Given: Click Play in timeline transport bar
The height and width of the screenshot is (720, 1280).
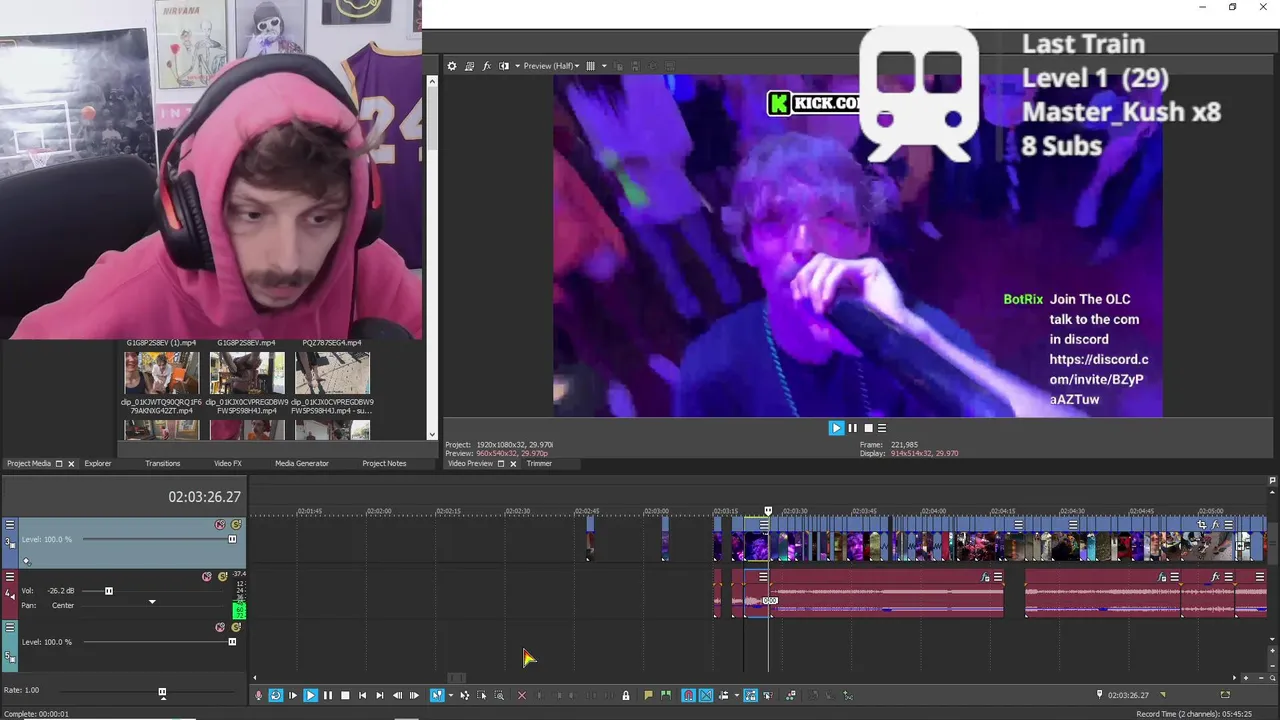Looking at the screenshot, I should (310, 696).
